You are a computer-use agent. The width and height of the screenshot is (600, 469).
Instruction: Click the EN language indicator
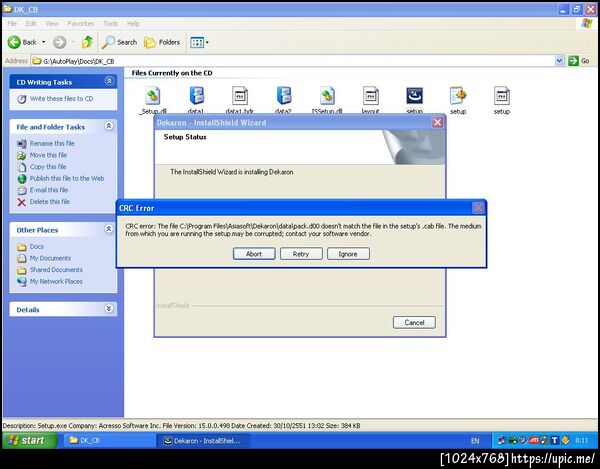(475, 441)
